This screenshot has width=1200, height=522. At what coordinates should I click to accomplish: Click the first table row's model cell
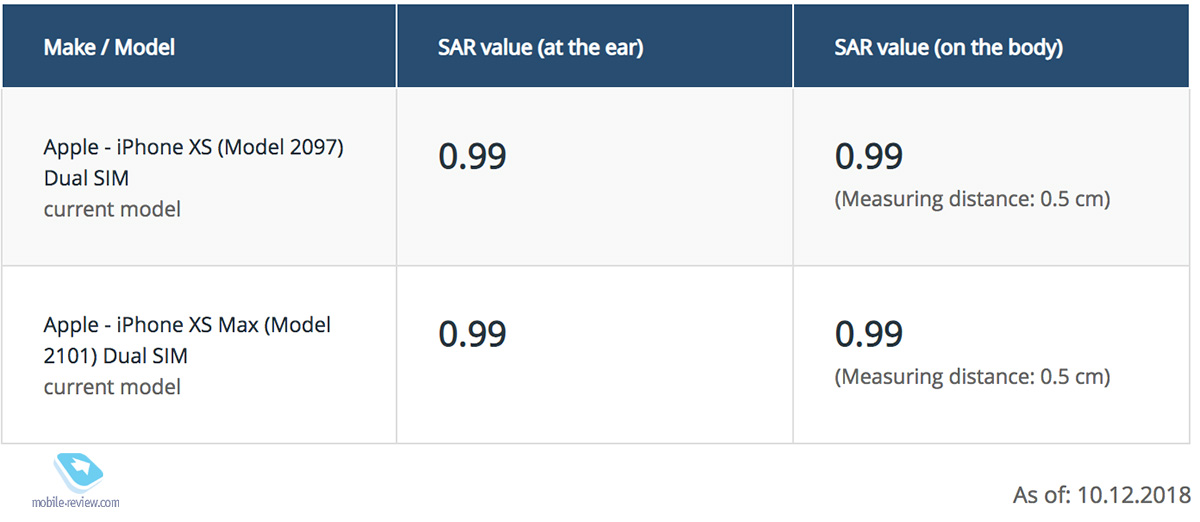pyautogui.click(x=199, y=177)
